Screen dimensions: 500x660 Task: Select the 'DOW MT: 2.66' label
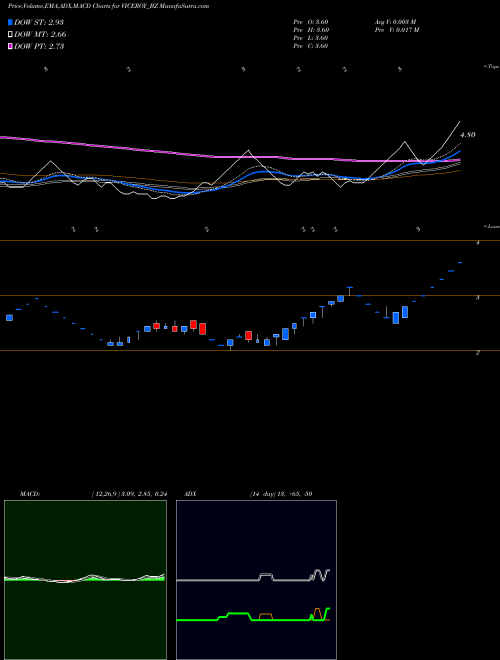tap(40, 35)
